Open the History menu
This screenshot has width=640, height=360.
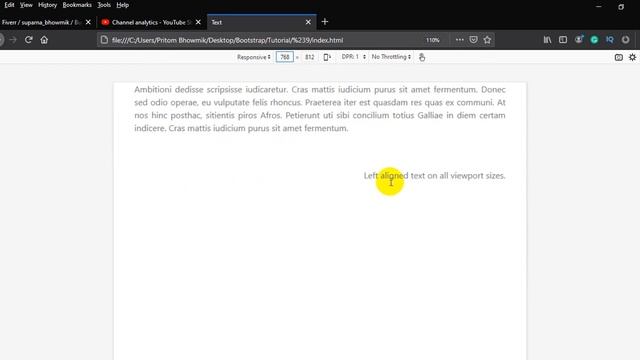47,5
